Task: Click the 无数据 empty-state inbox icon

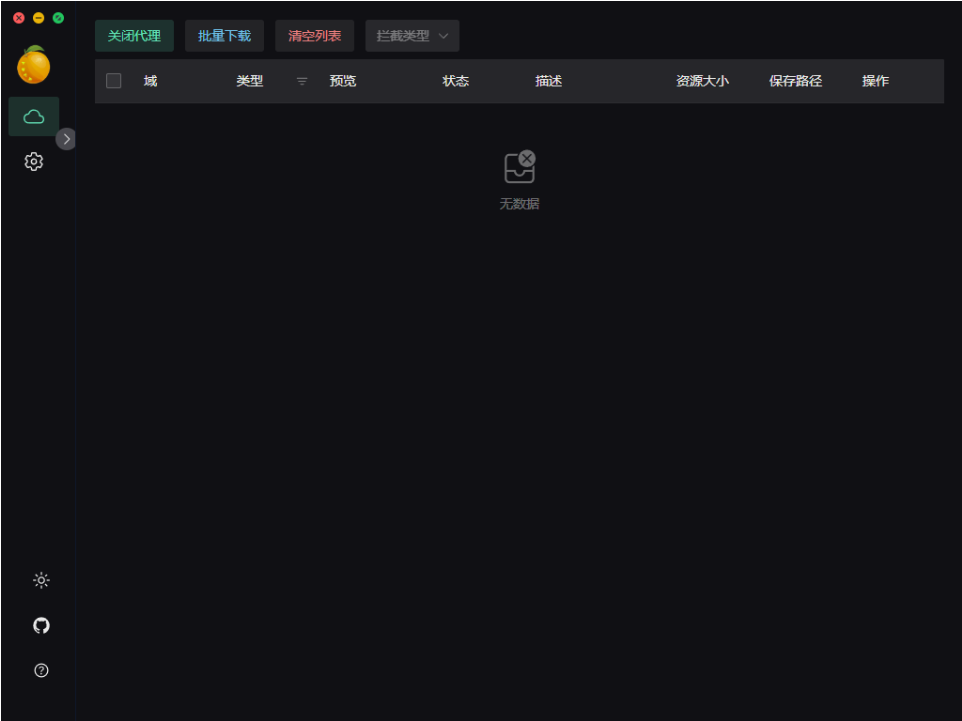Action: [x=519, y=166]
